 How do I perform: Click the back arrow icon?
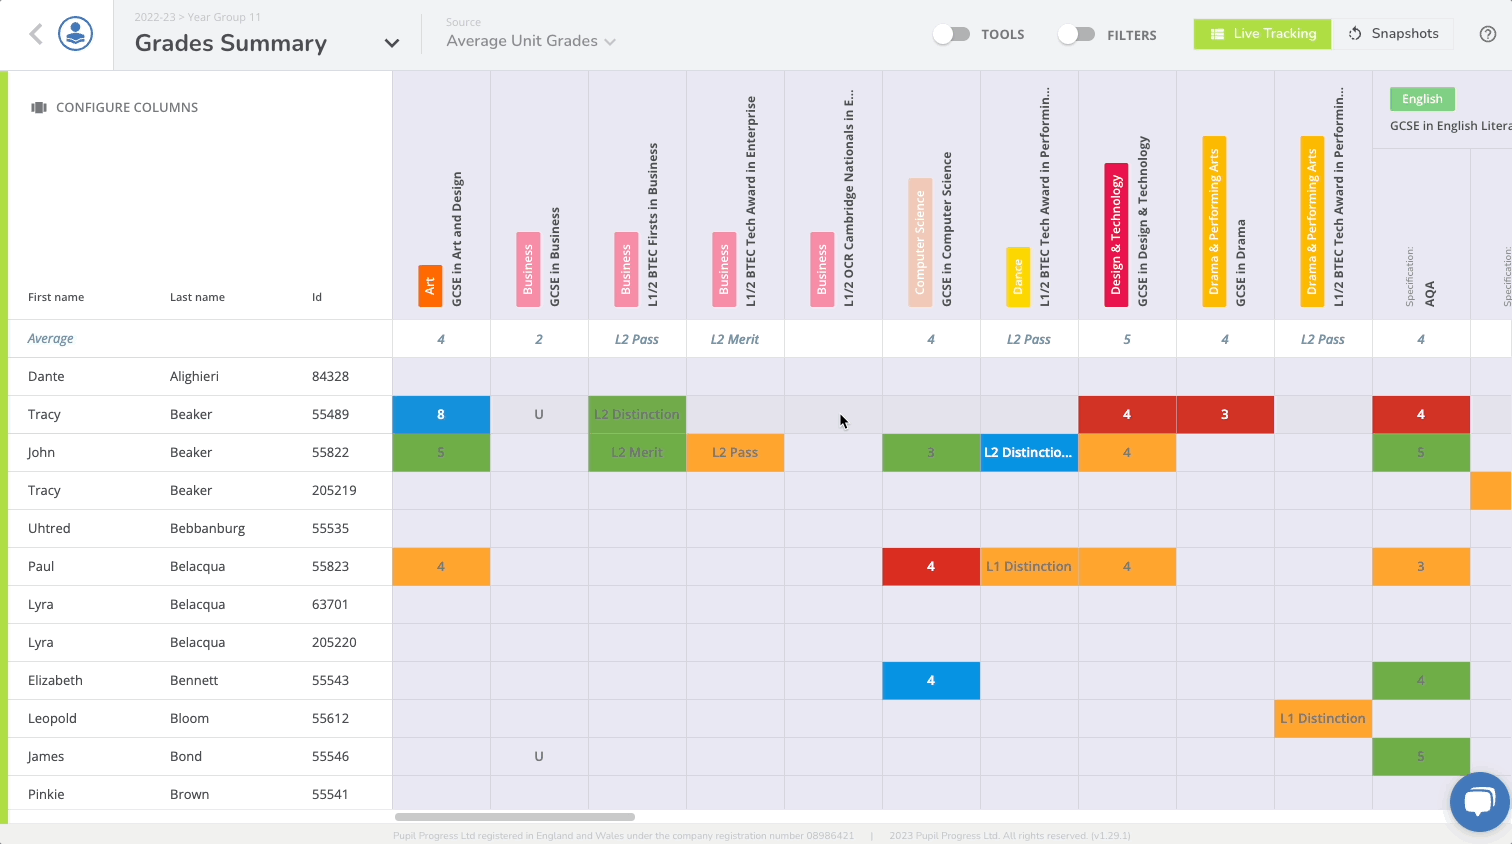point(36,34)
